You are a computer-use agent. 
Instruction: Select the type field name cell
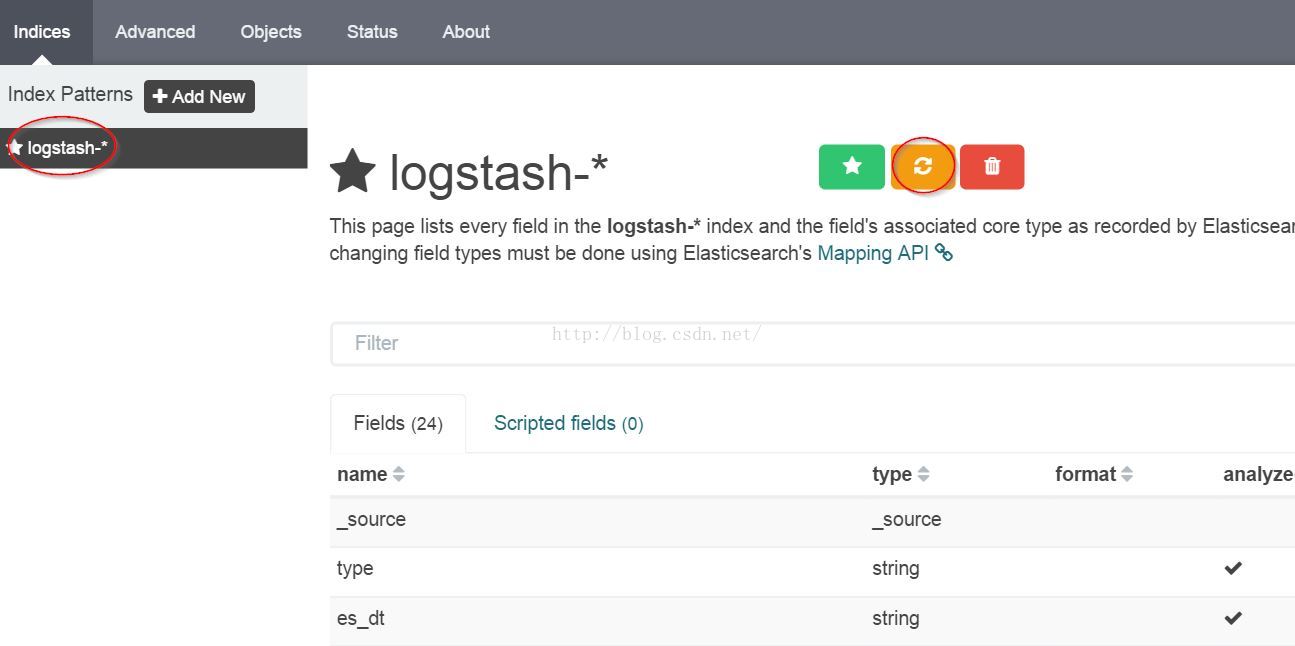point(355,568)
